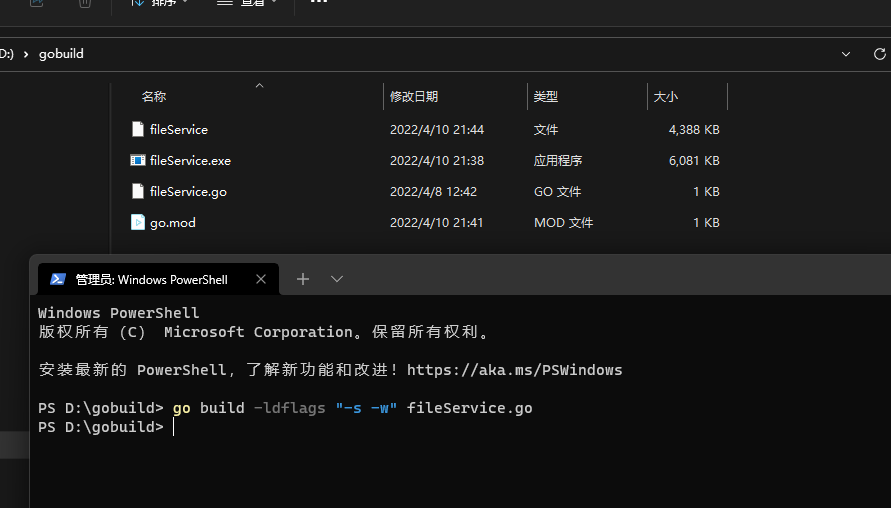The width and height of the screenshot is (891, 508).
Task: Click the 4,388 KB size cell
Action: click(x=694, y=130)
